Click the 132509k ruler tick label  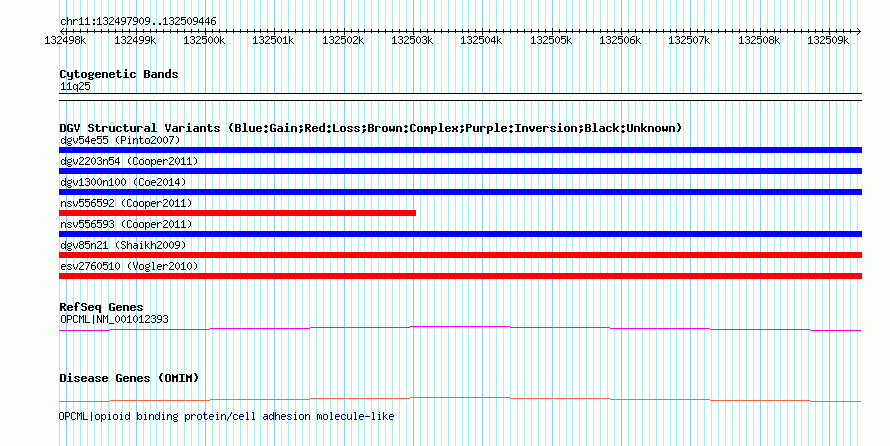[x=828, y=40]
